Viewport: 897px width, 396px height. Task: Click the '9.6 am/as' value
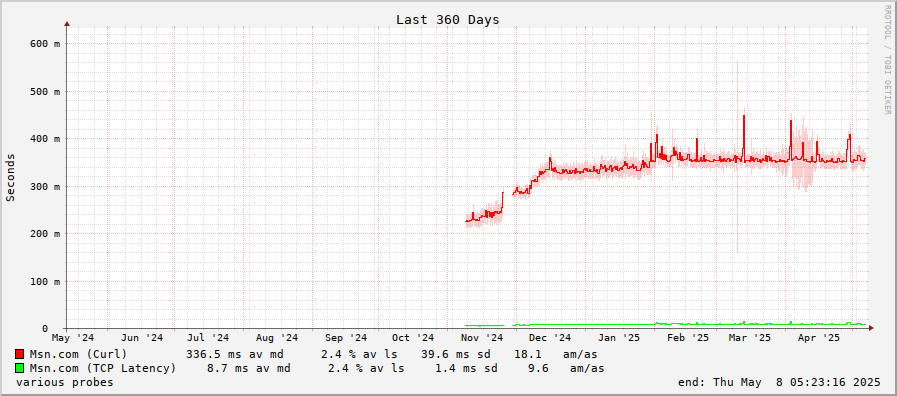point(567,368)
